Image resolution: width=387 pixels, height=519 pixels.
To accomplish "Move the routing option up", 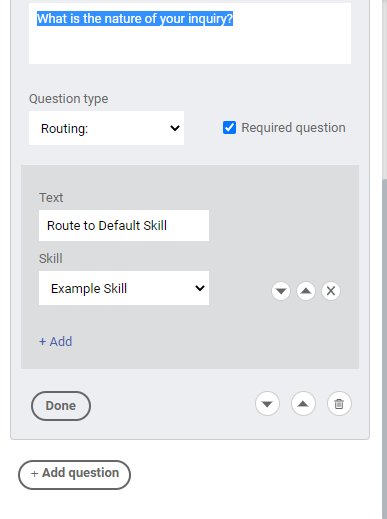I will [306, 291].
